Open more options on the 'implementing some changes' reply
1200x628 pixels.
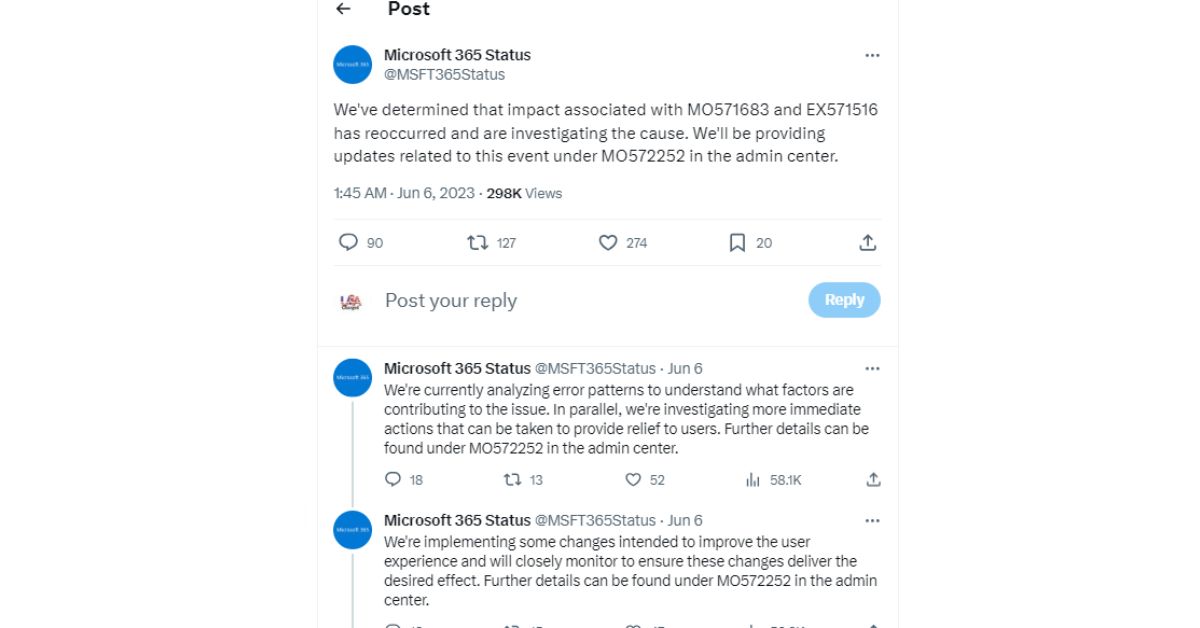pyautogui.click(x=872, y=520)
